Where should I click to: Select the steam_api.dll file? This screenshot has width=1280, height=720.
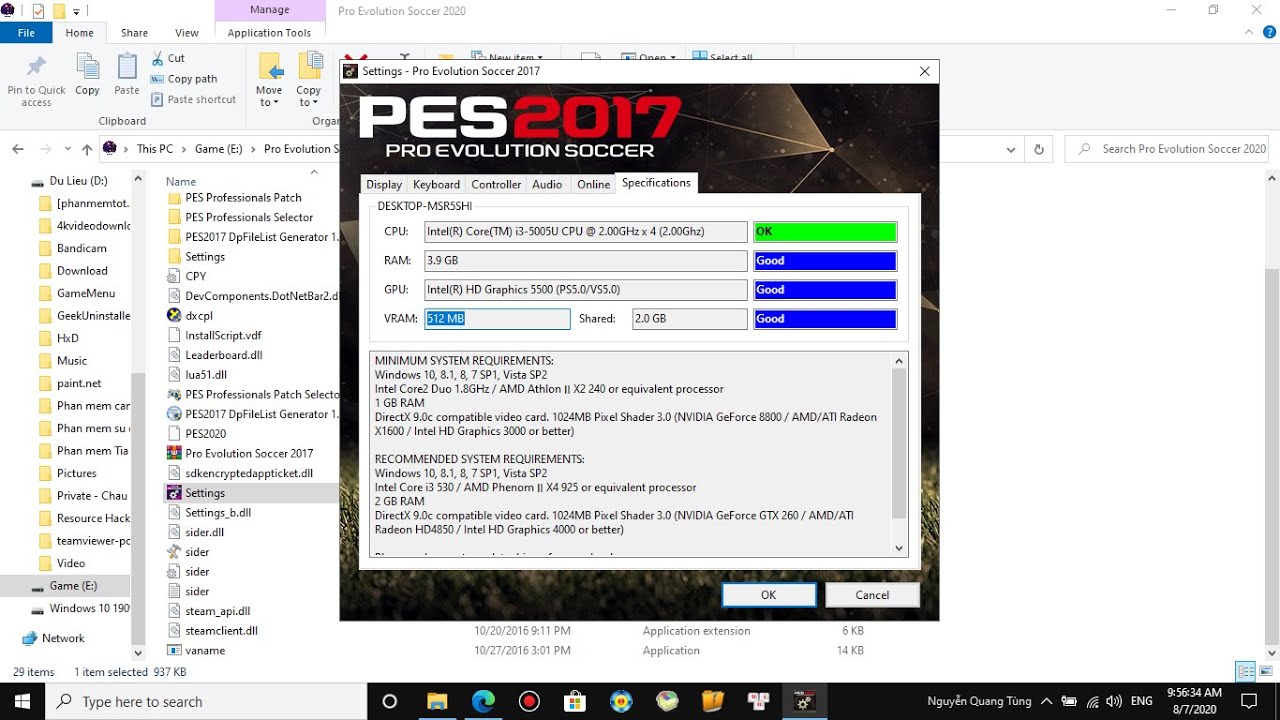(217, 611)
